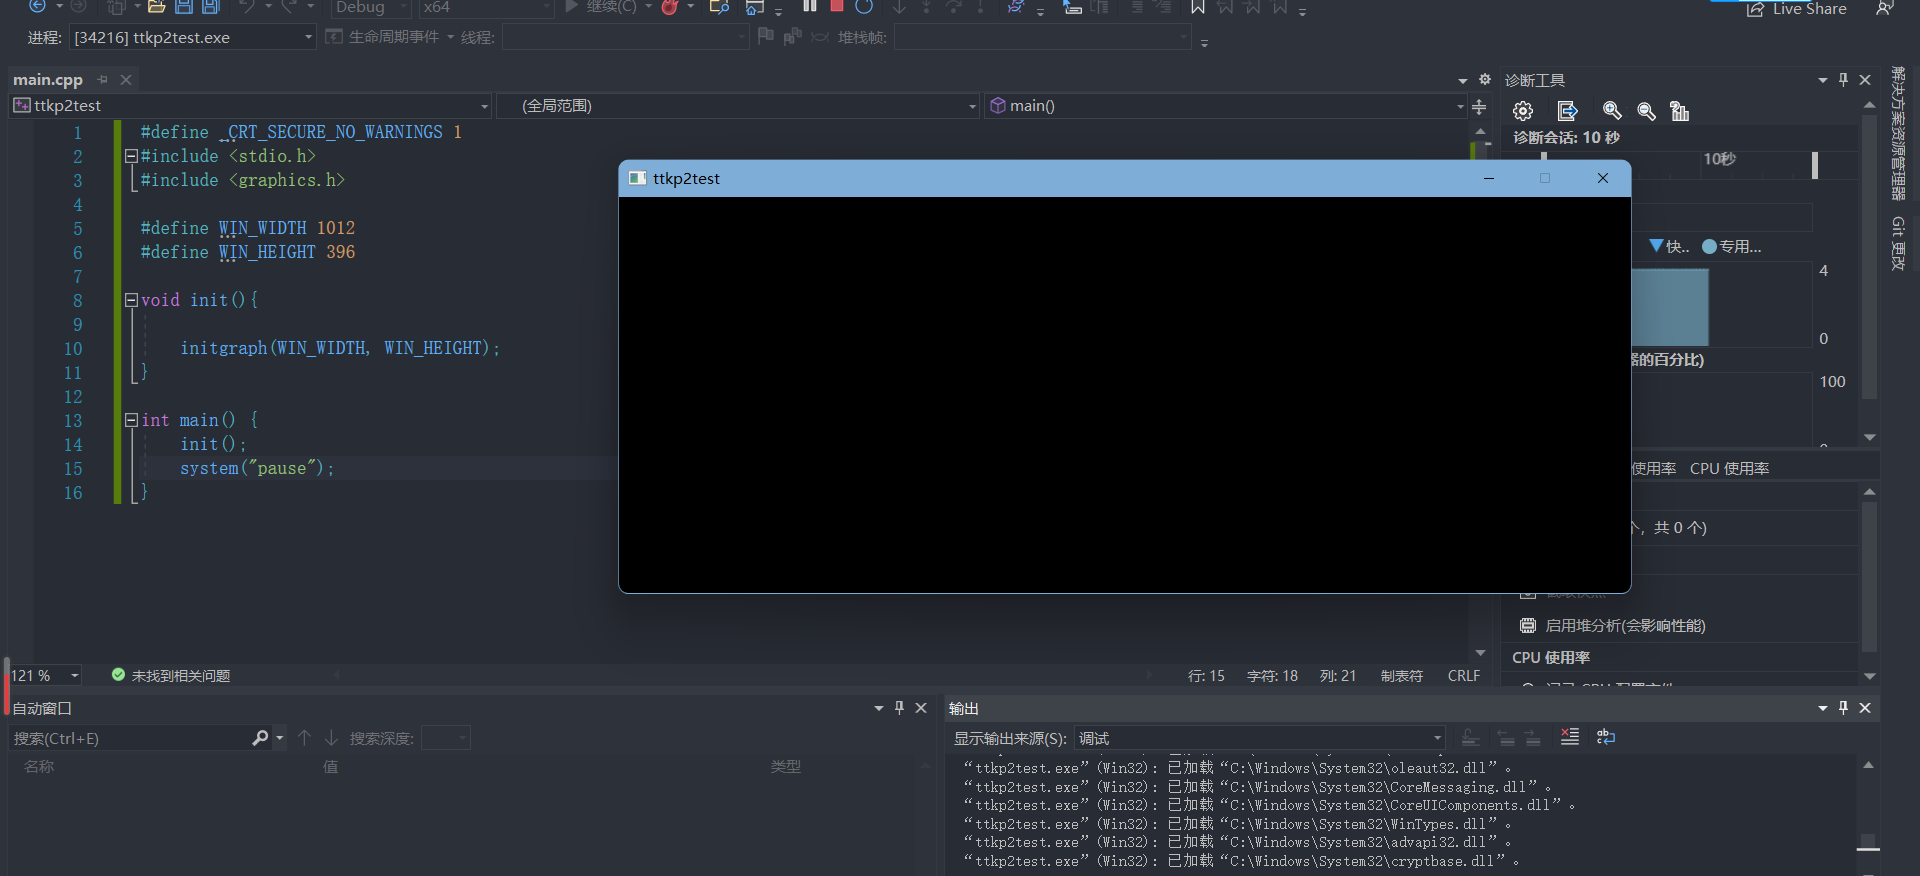Toggle word wrap in the Output panel

pyautogui.click(x=1606, y=737)
